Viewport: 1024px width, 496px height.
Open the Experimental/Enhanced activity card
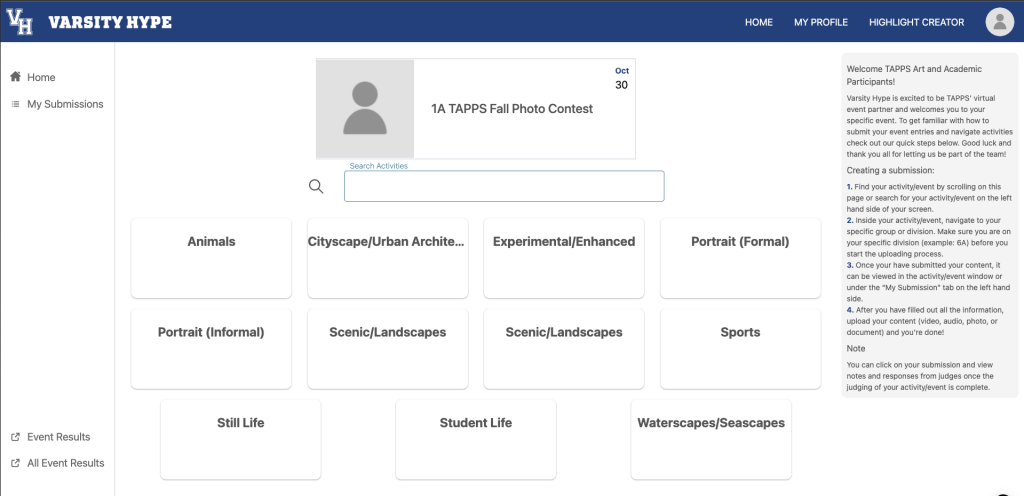point(564,258)
